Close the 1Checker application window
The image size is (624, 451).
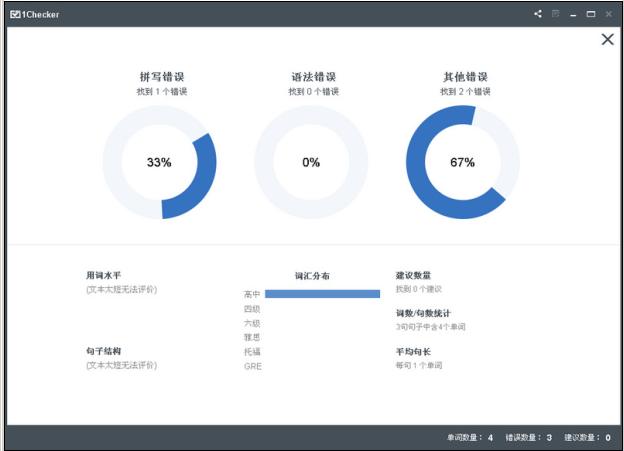(x=608, y=14)
